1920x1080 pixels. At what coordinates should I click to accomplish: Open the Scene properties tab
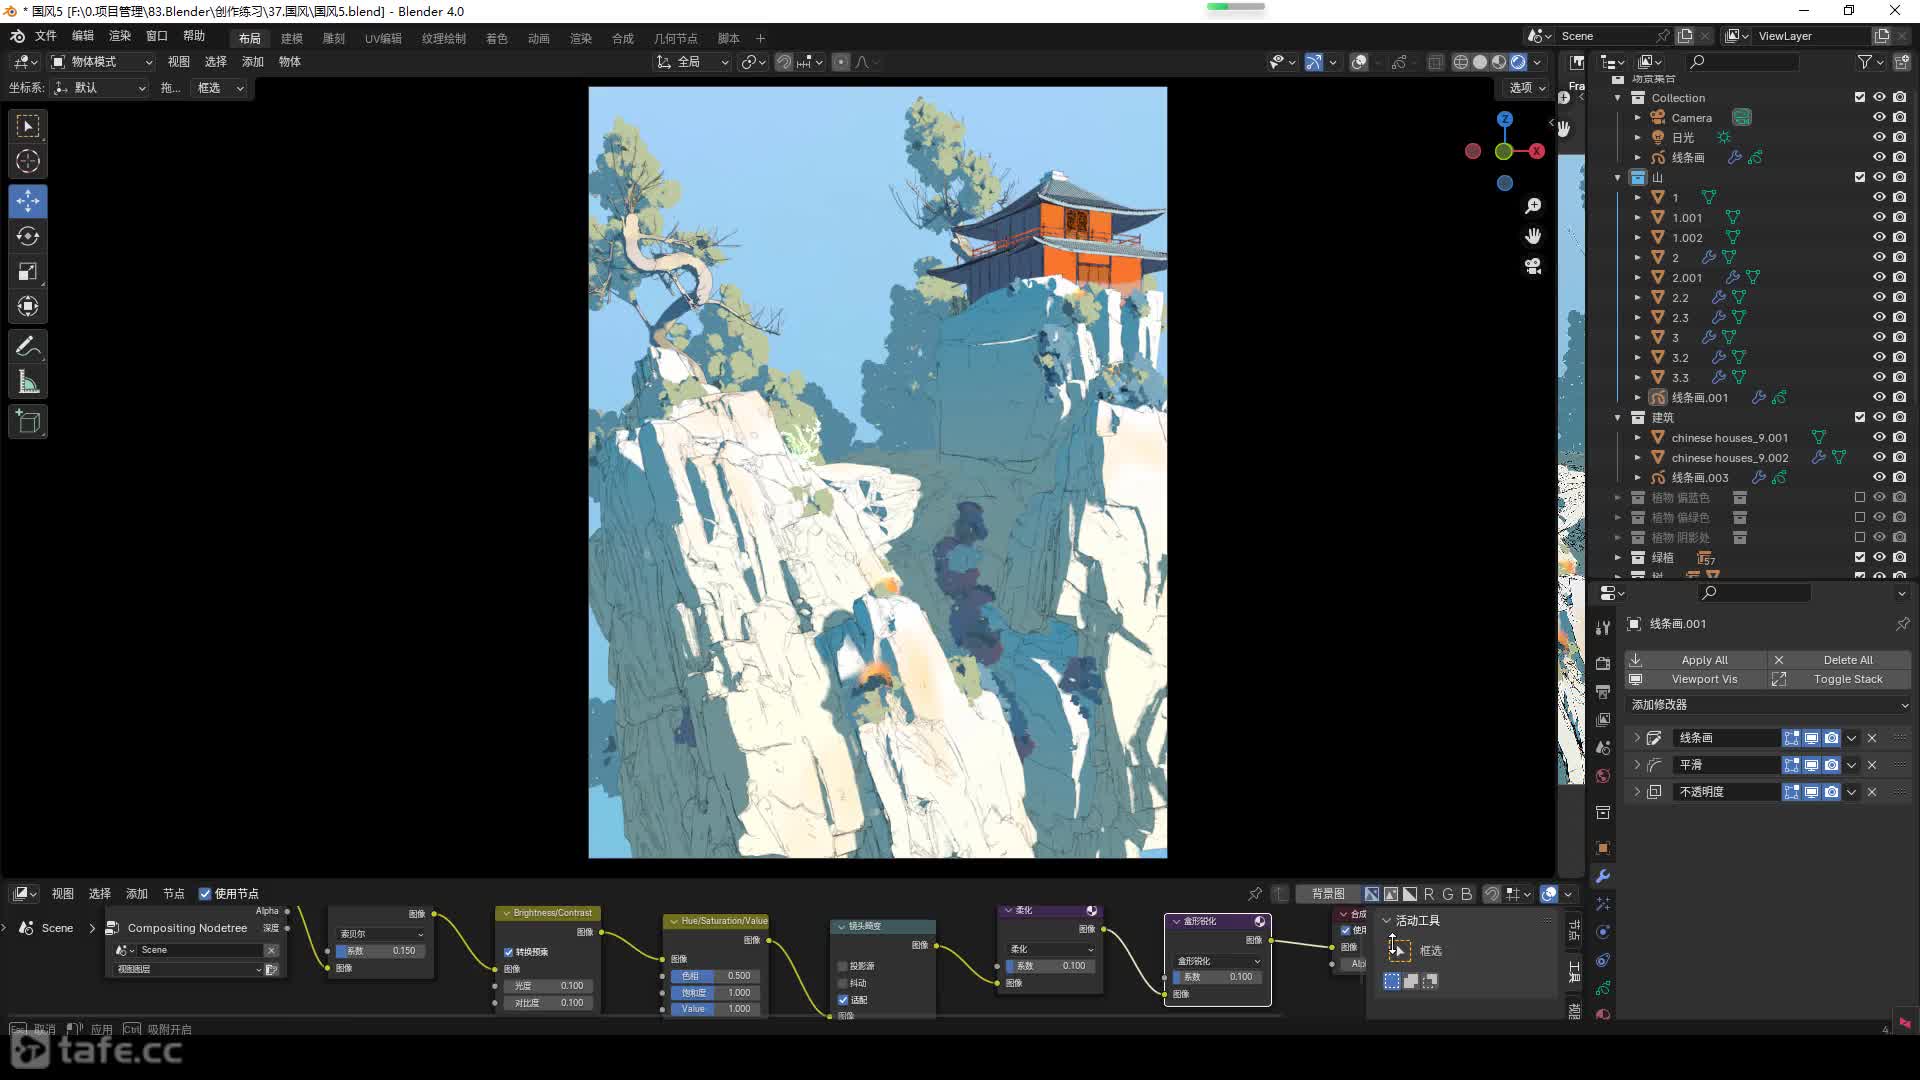pyautogui.click(x=1603, y=747)
